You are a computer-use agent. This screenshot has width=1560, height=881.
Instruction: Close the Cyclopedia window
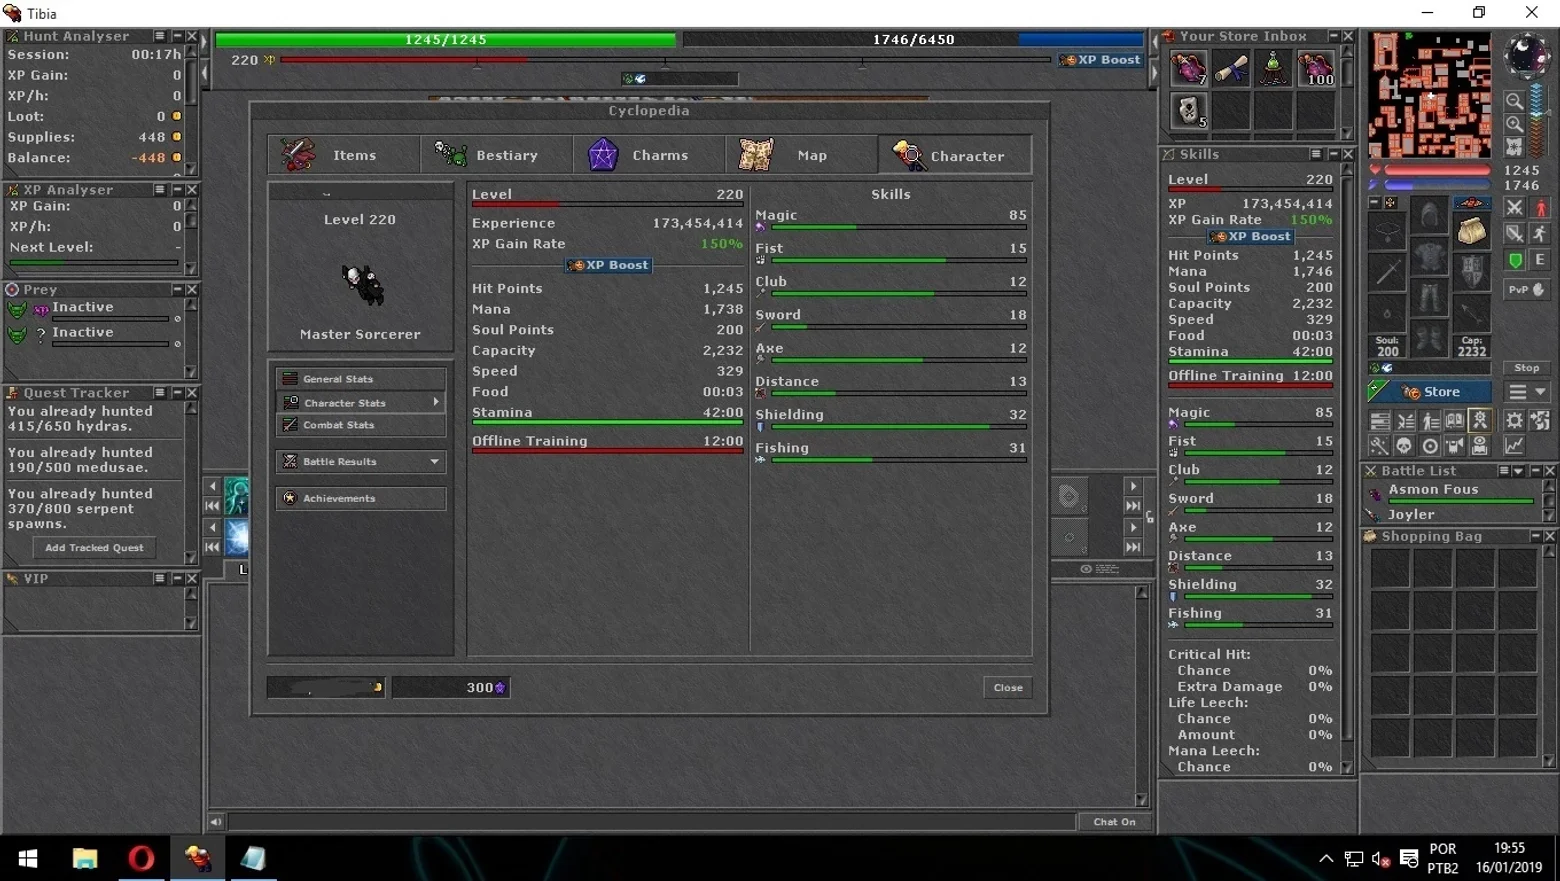tap(1008, 688)
